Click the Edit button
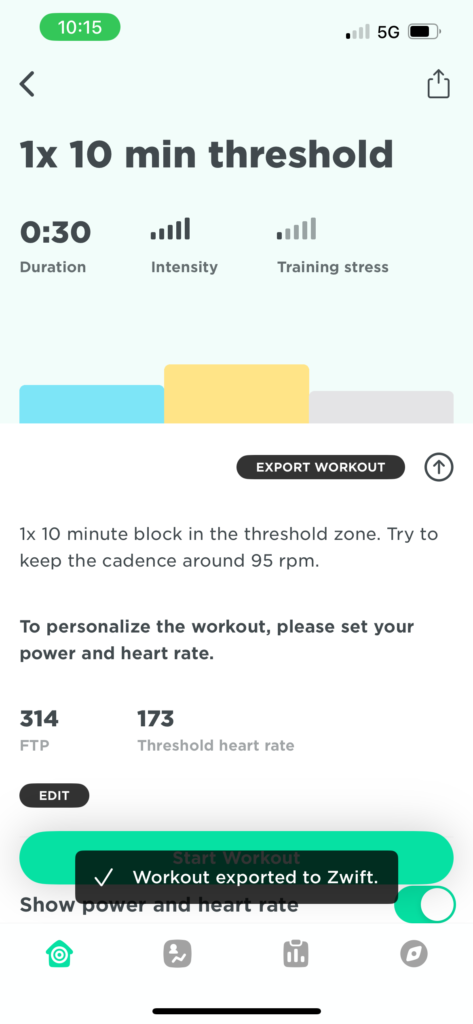This screenshot has height=1024, width=473. click(x=54, y=795)
